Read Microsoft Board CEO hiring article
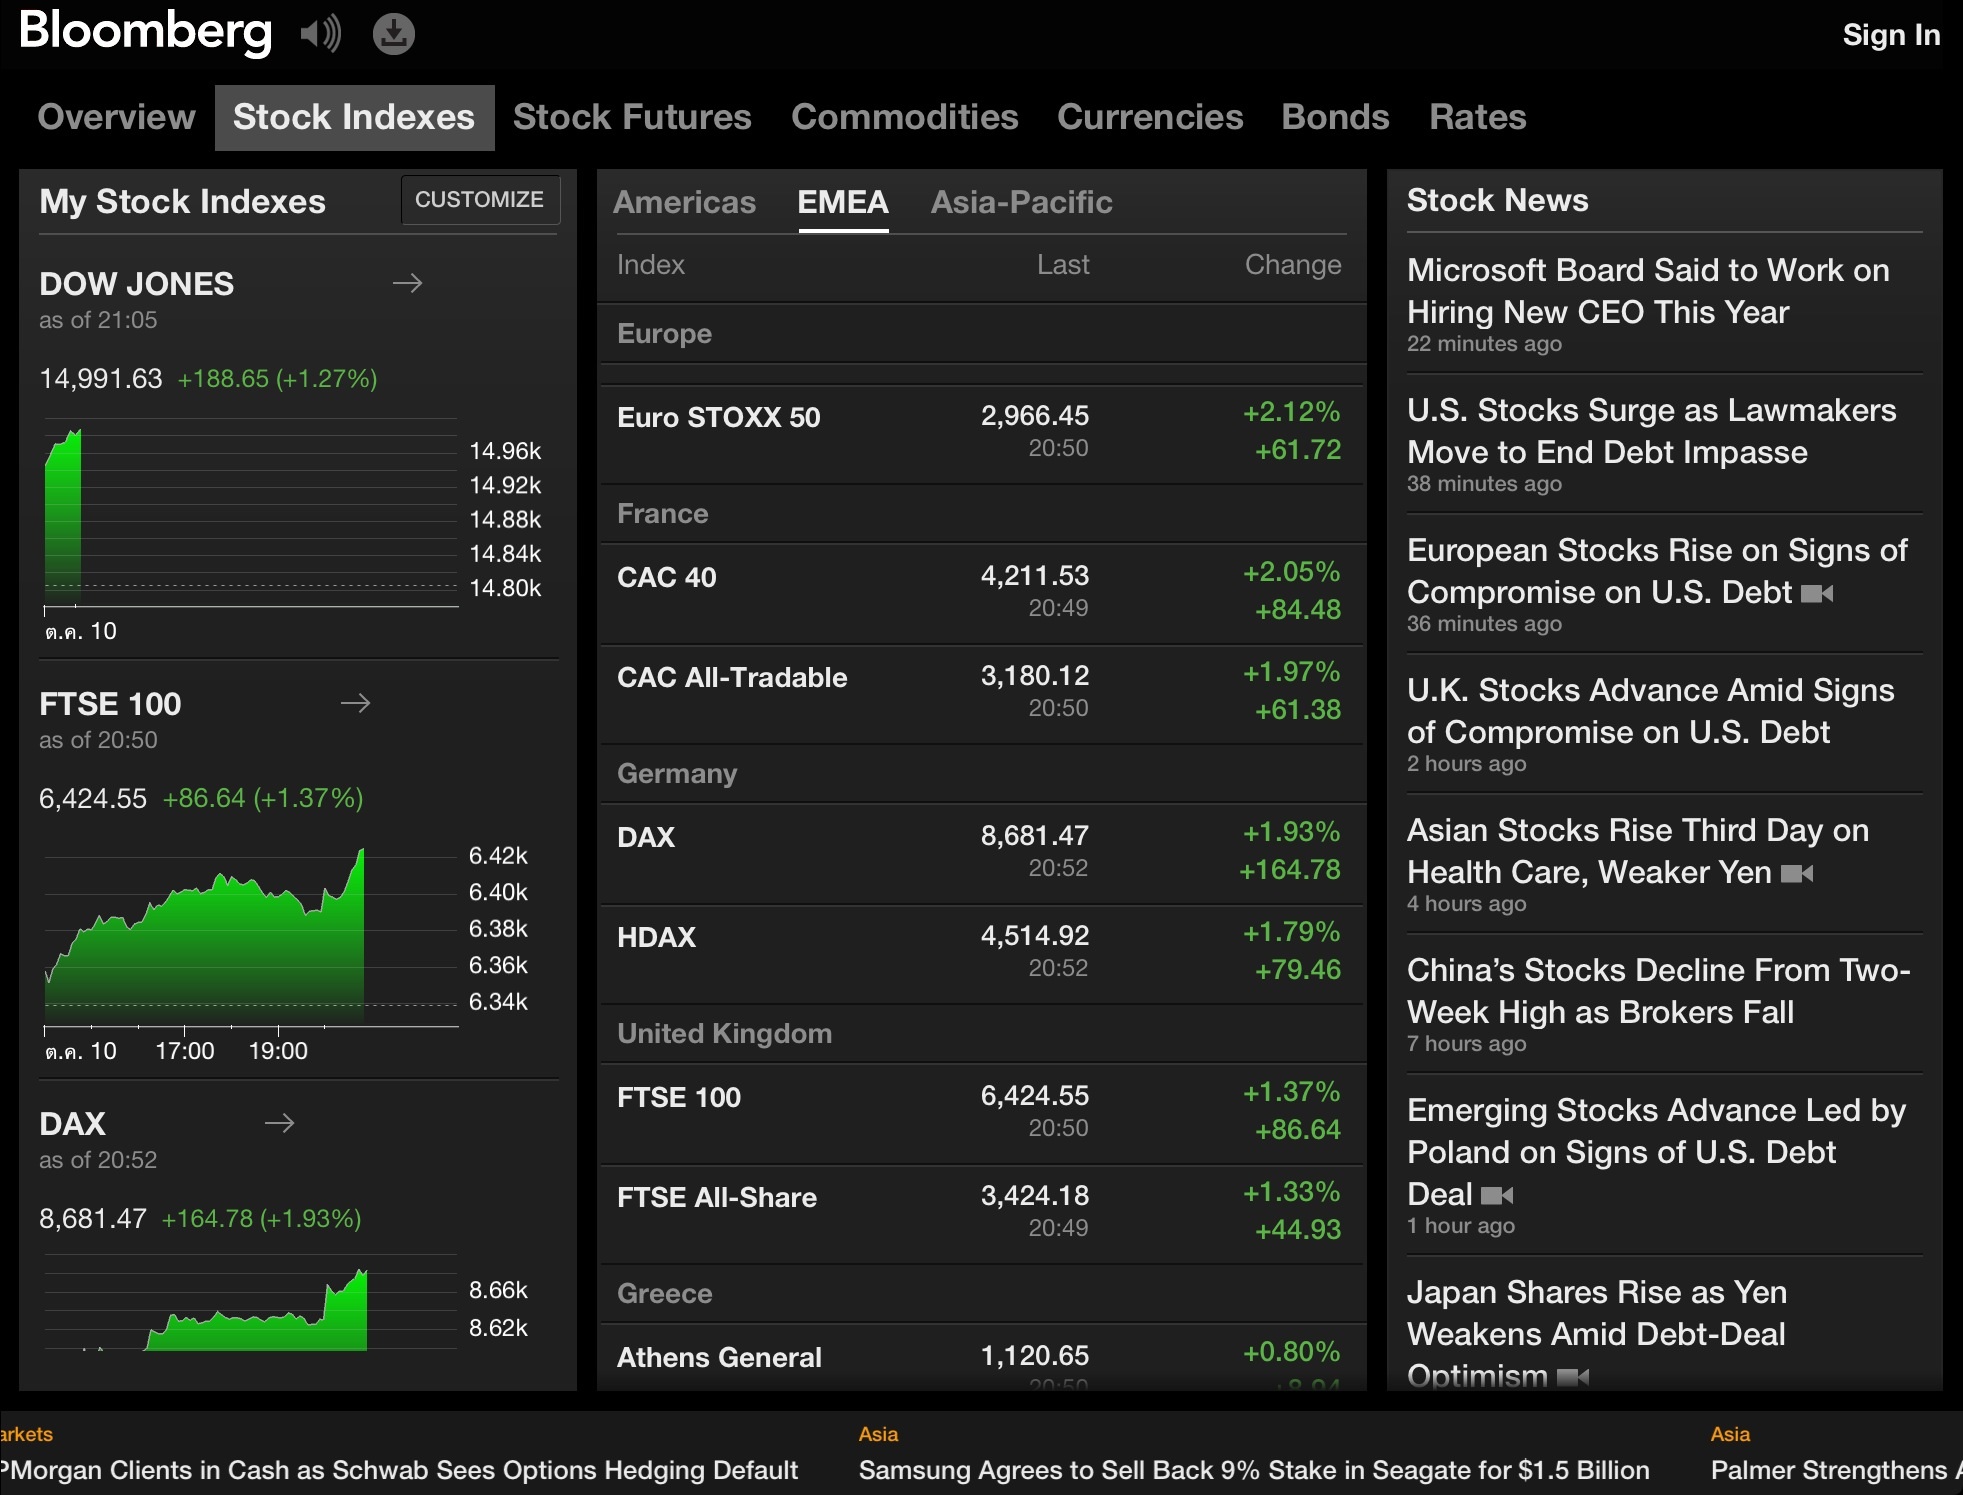This screenshot has height=1495, width=1963. click(1664, 303)
